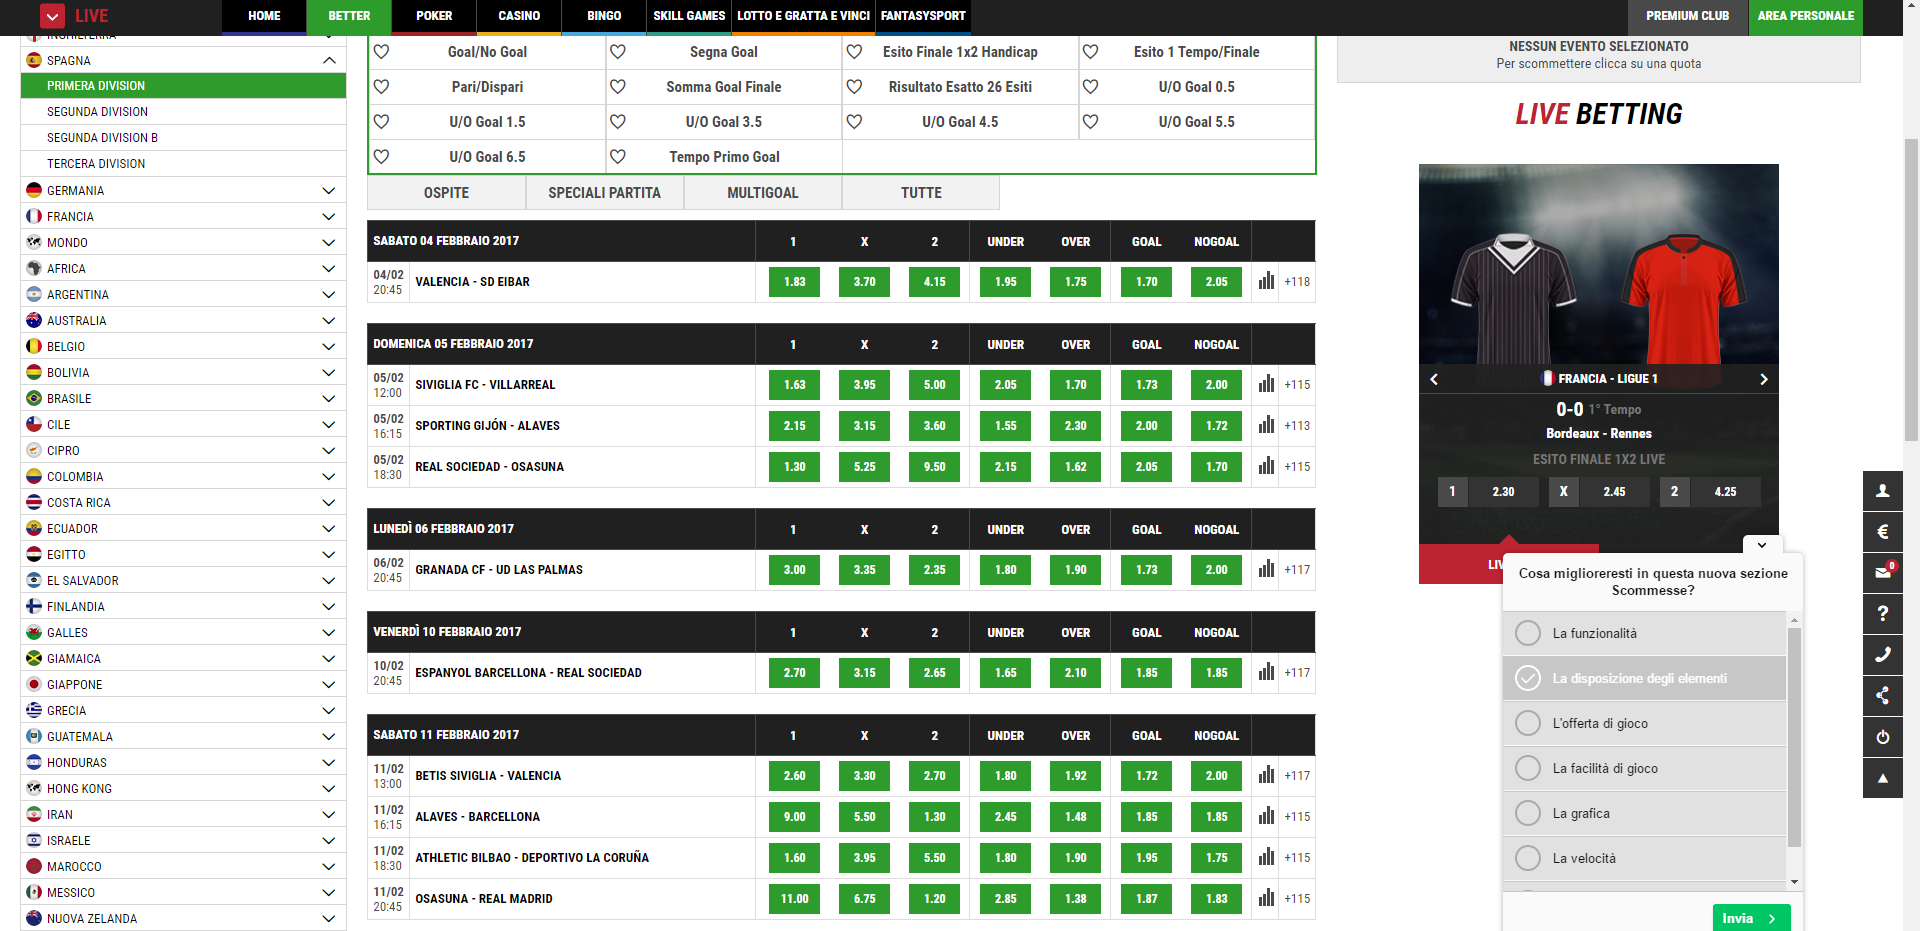Switch to the SPECIALI PARTITA tab
Viewport: 1920px width, 931px height.
pos(604,193)
